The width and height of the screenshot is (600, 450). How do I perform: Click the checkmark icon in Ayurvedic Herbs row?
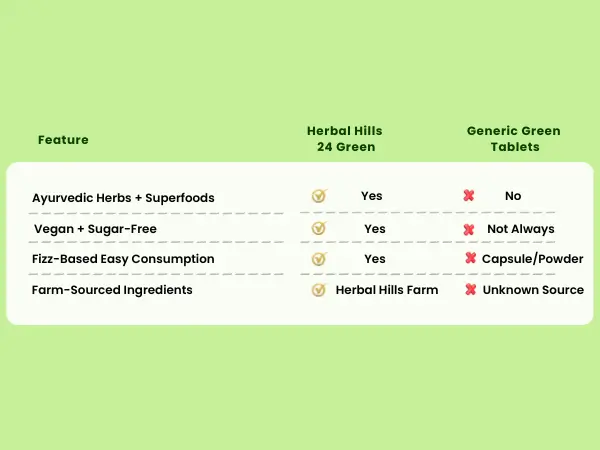(319, 196)
